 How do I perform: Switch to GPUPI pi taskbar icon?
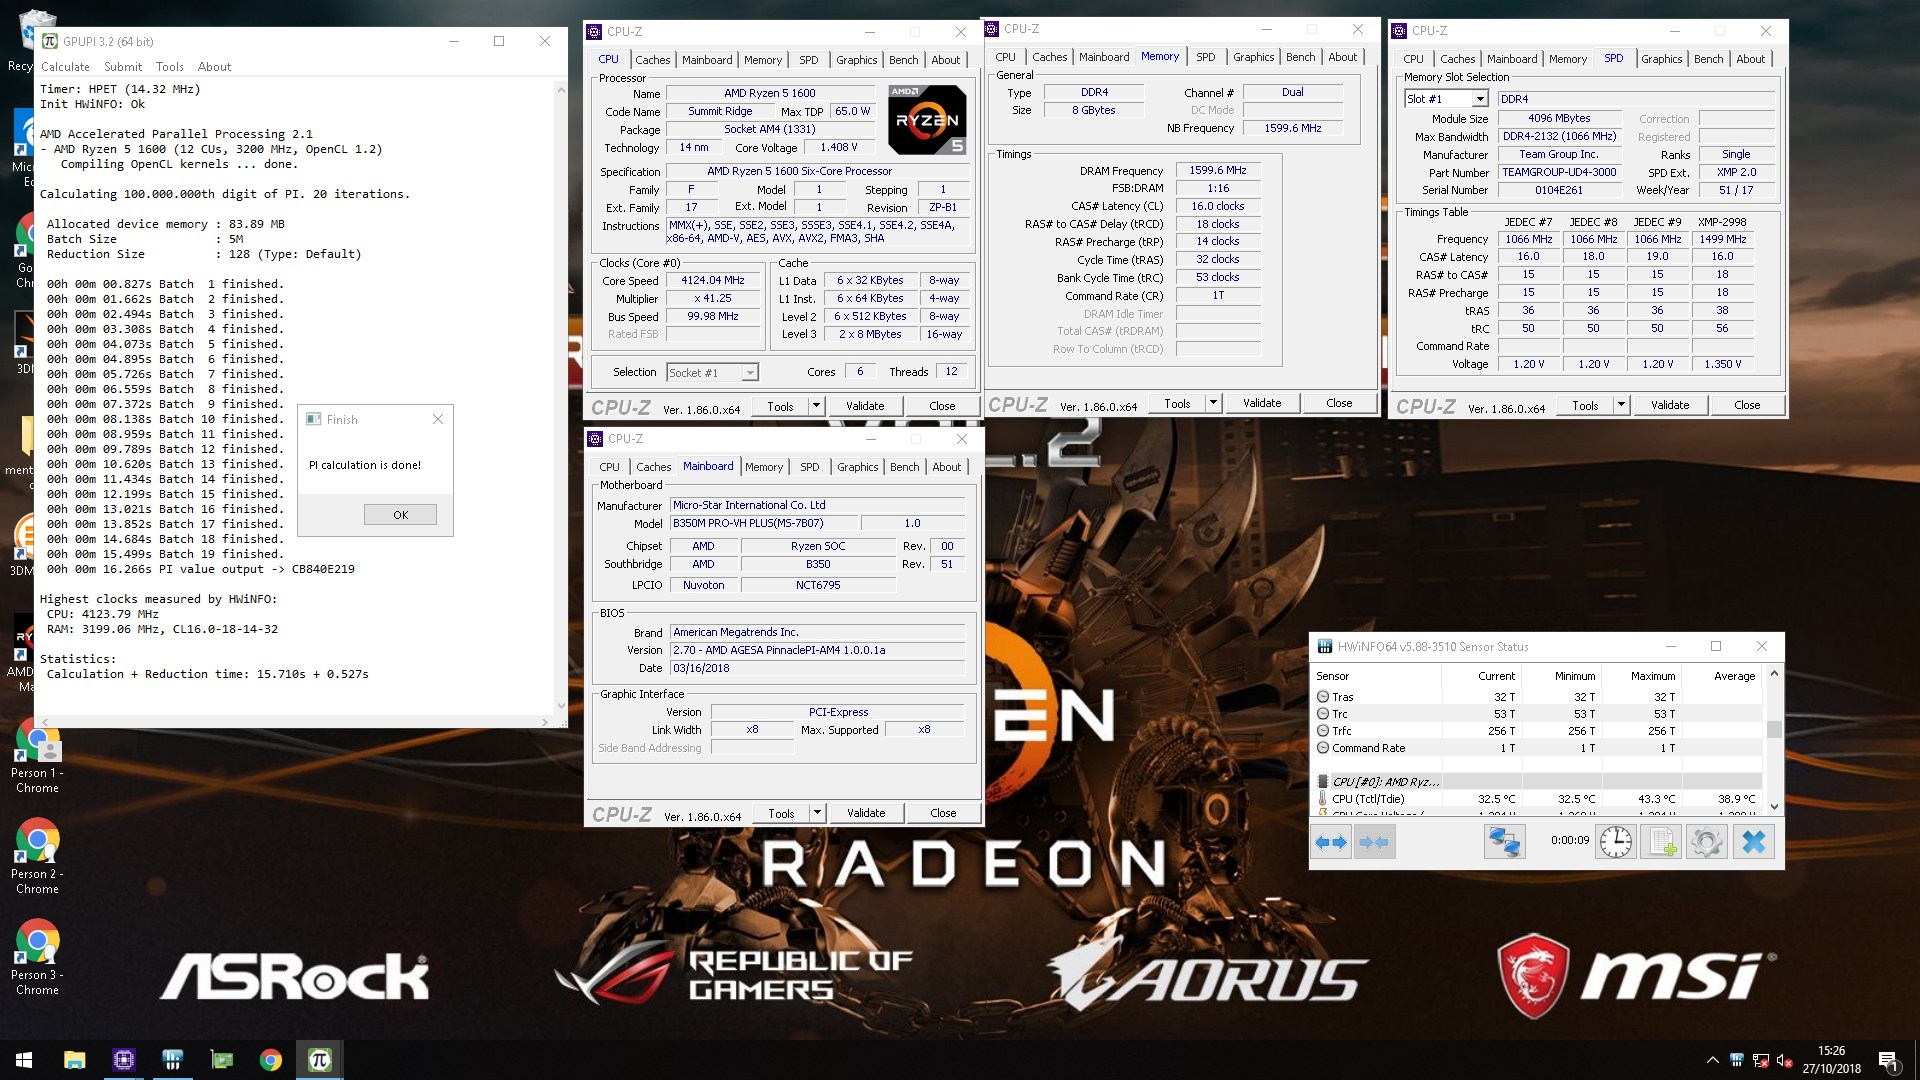(320, 1060)
